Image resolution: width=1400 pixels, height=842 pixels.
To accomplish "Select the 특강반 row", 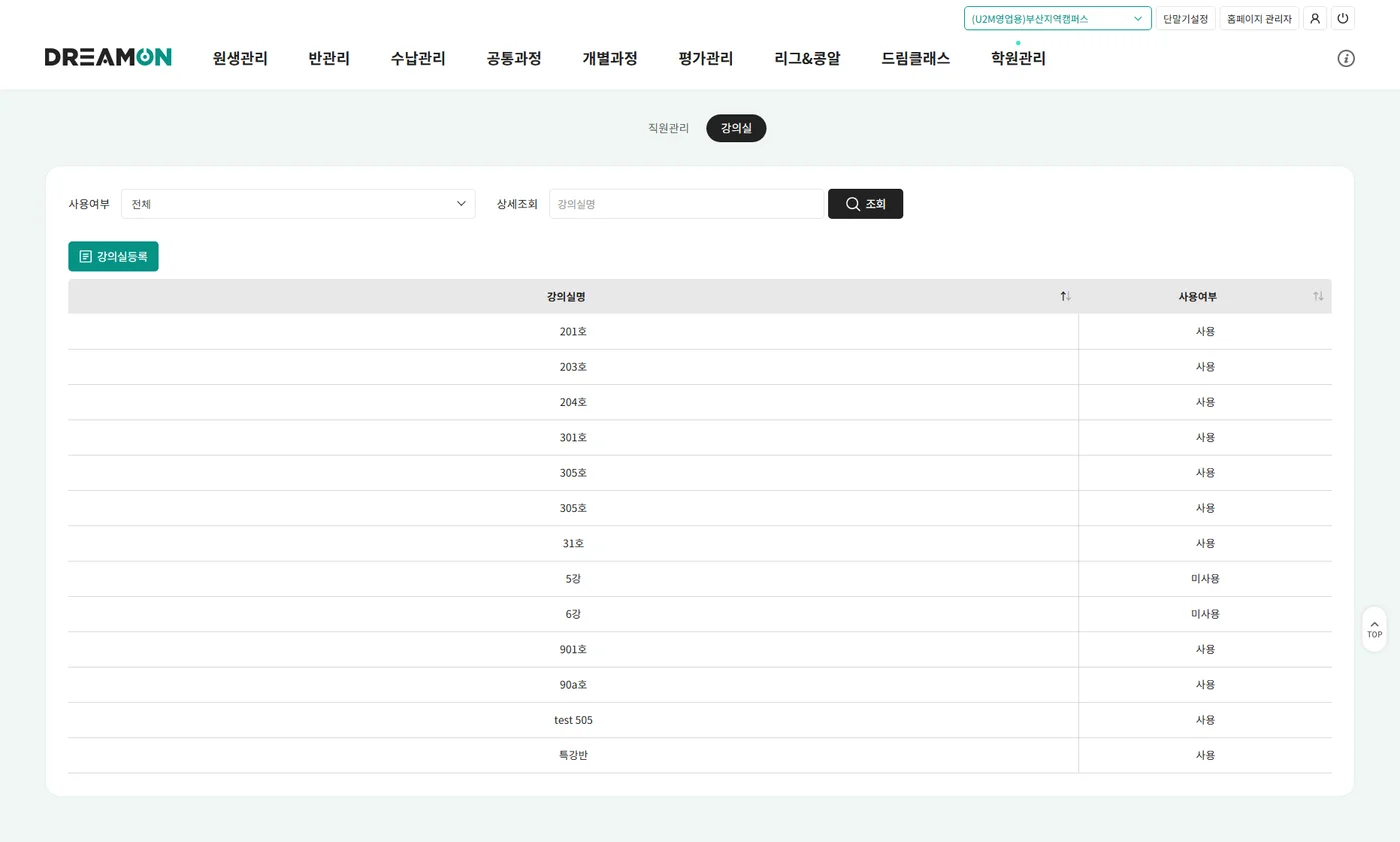I will point(700,756).
